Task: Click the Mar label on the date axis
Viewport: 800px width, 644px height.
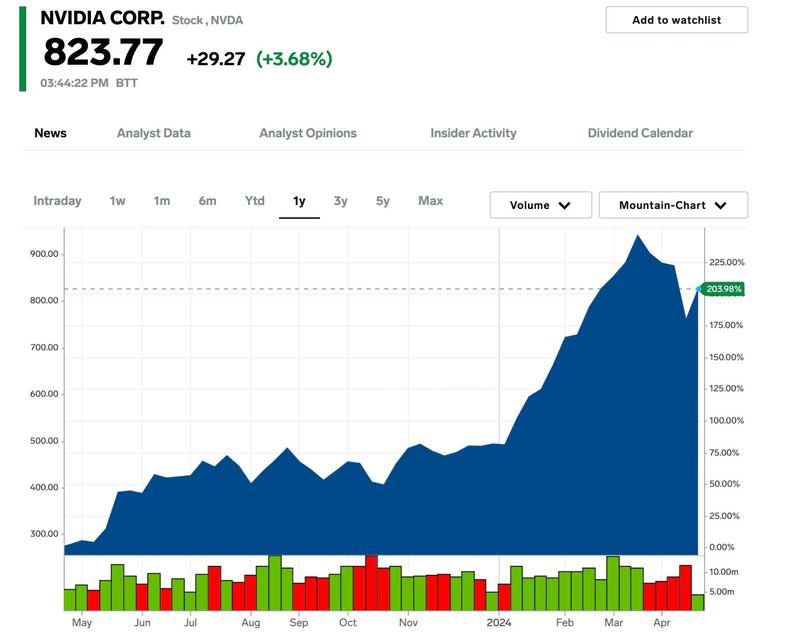Action: click(614, 623)
